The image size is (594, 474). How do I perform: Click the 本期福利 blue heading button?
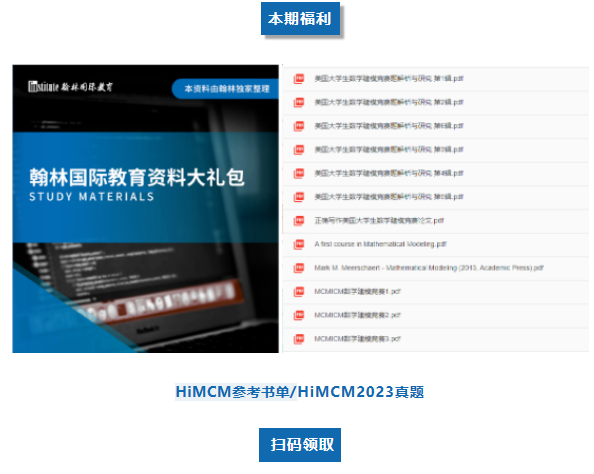click(x=300, y=19)
